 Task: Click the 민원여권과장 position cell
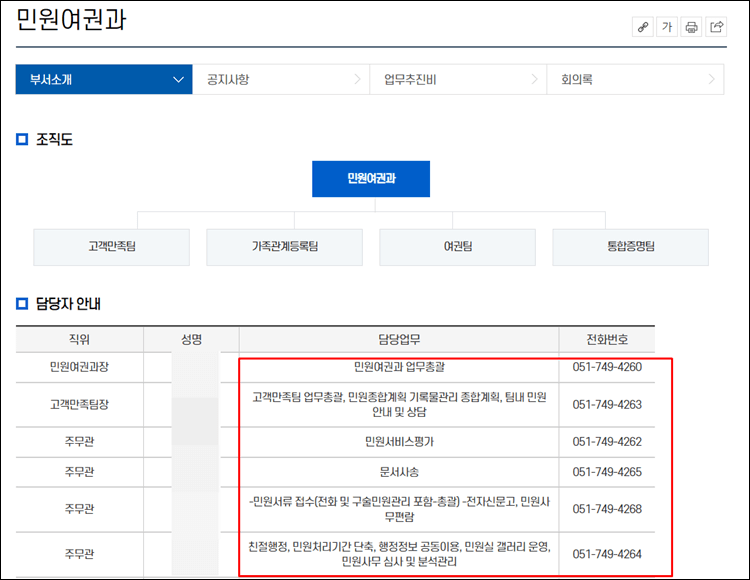point(79,367)
